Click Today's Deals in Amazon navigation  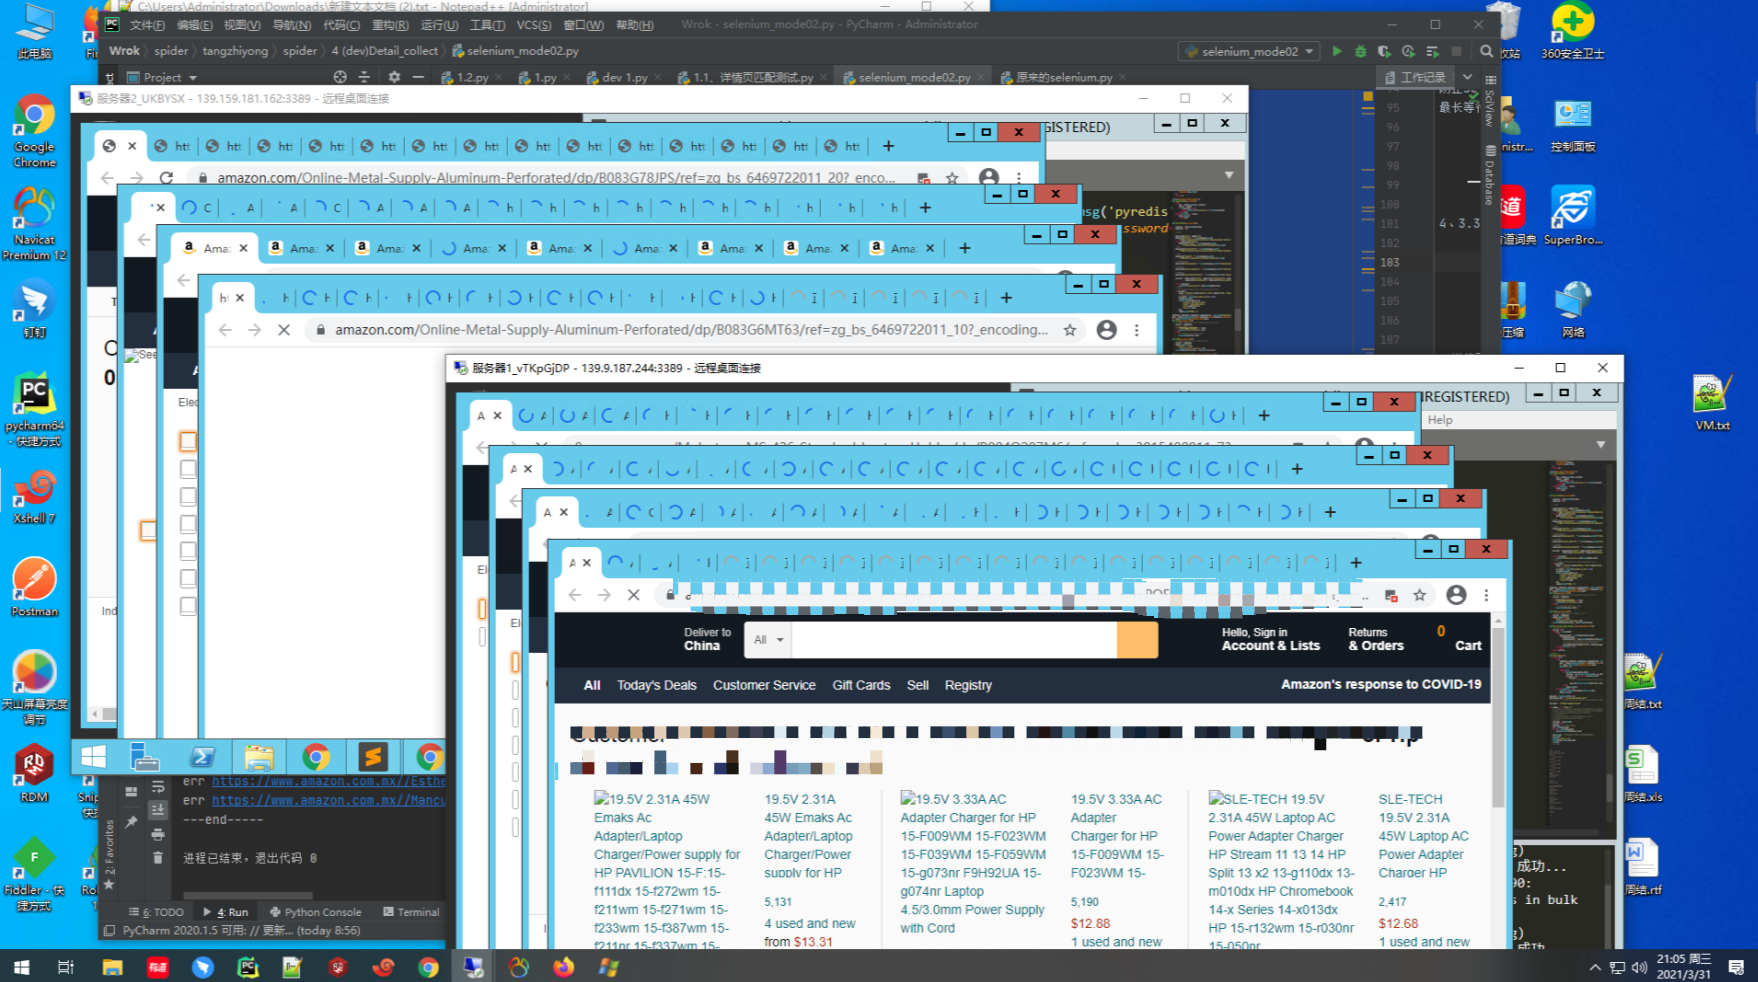[x=656, y=685]
